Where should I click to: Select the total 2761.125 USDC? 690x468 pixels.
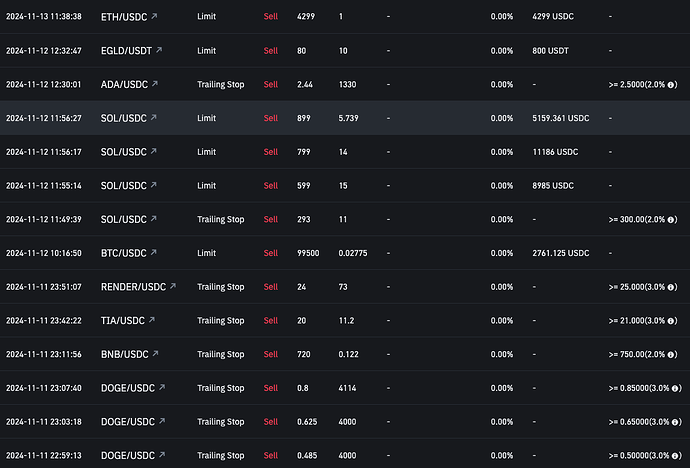point(561,253)
